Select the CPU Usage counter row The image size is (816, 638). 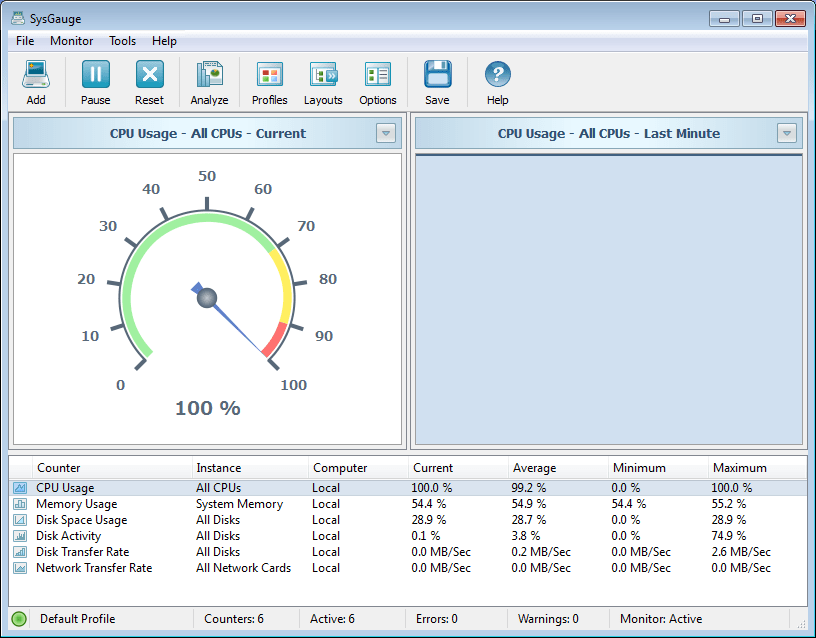coord(408,488)
